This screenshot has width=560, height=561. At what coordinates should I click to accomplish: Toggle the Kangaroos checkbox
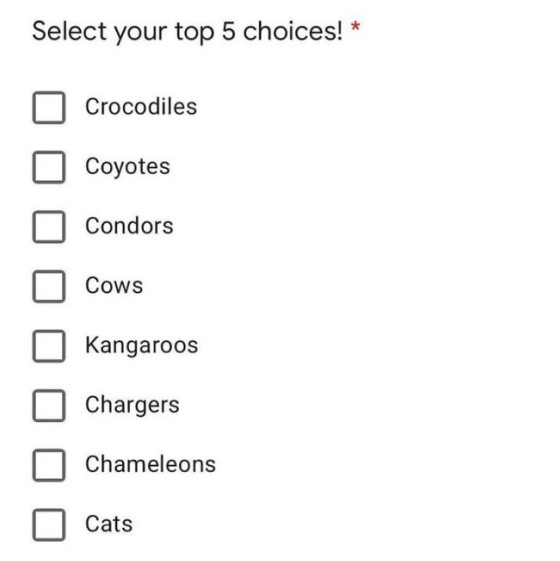click(x=49, y=346)
